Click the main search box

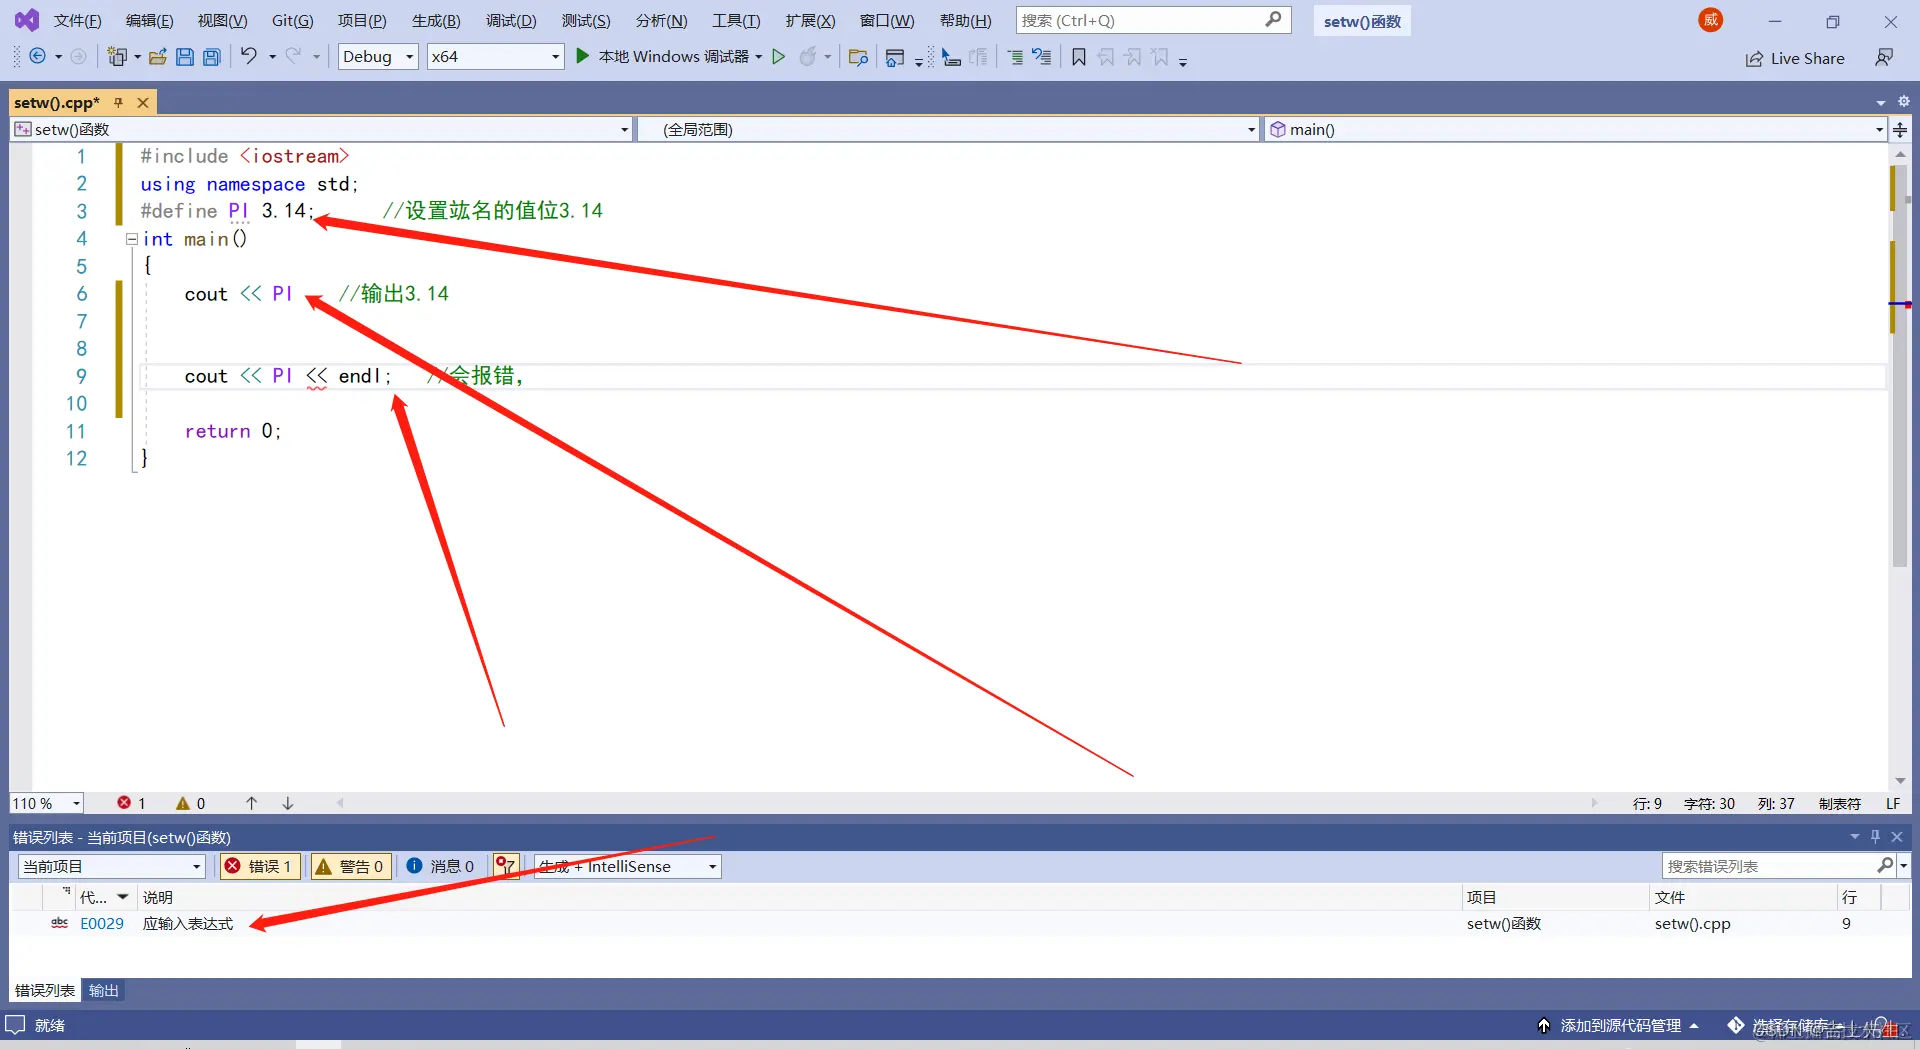(1153, 20)
